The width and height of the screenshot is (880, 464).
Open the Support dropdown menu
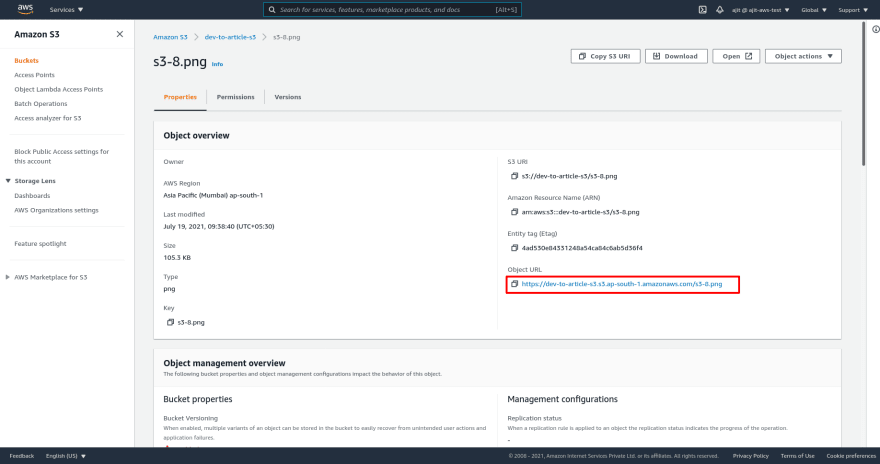pos(853,10)
